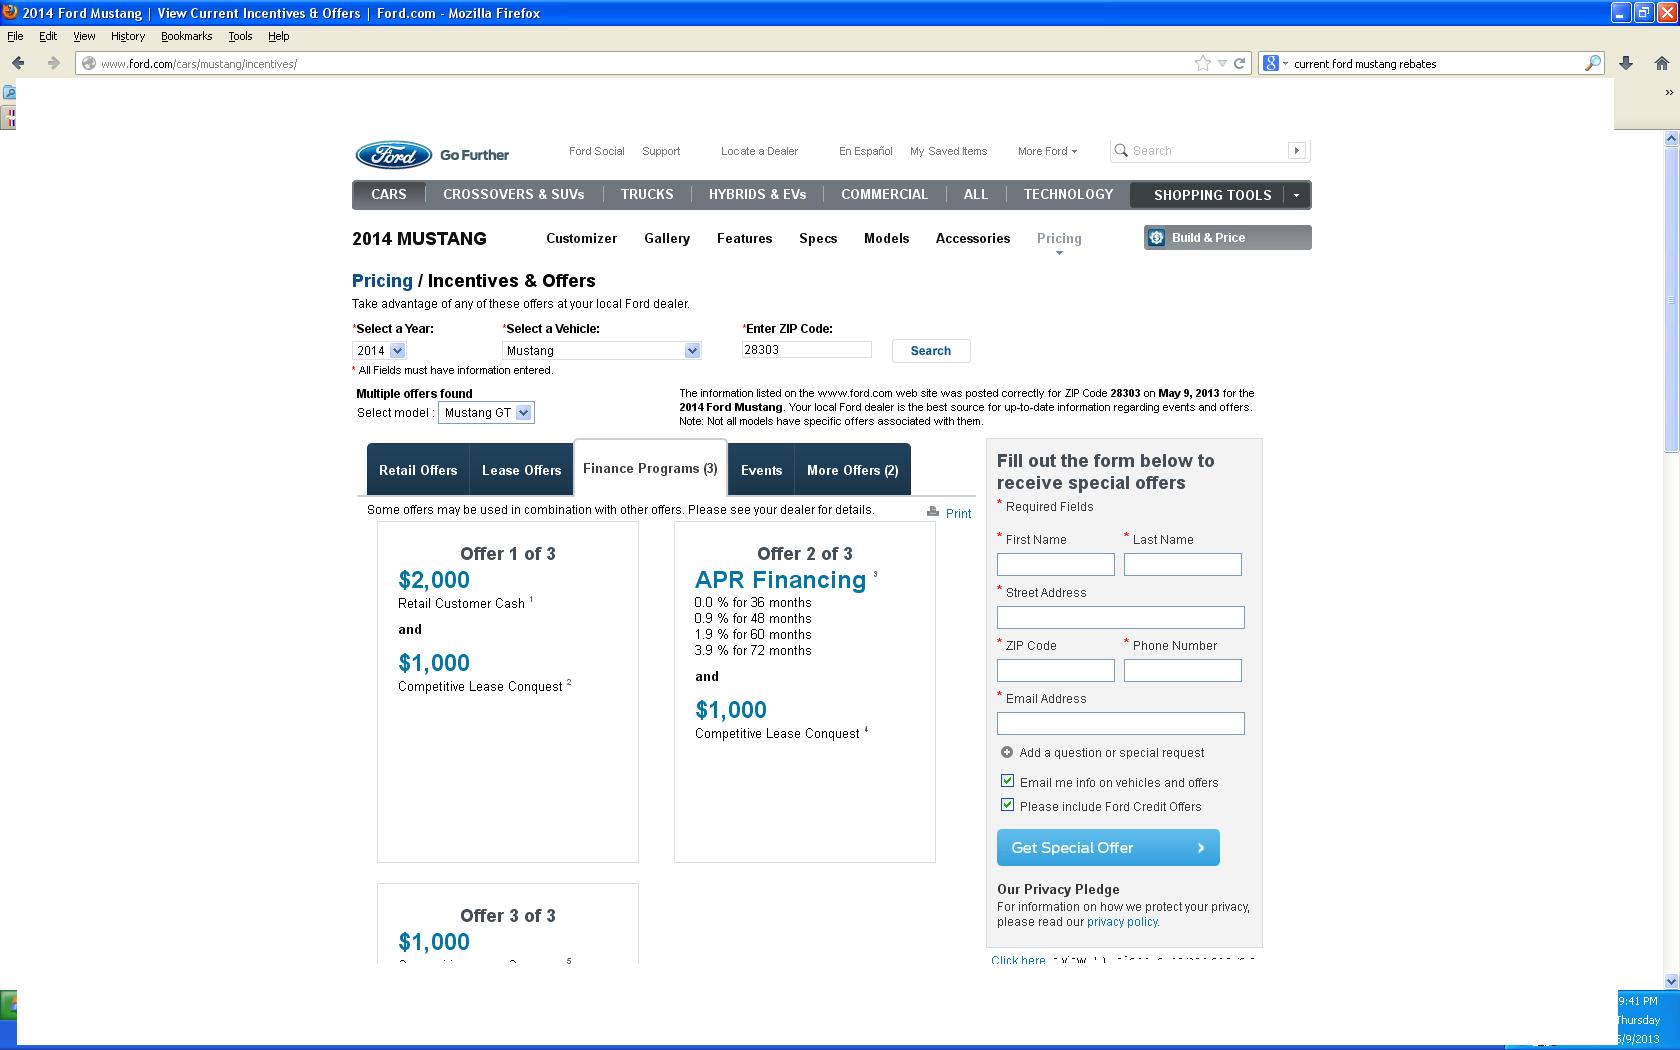Viewport: 1680px width, 1050px height.
Task: Click the Email Address input field
Action: (x=1120, y=723)
